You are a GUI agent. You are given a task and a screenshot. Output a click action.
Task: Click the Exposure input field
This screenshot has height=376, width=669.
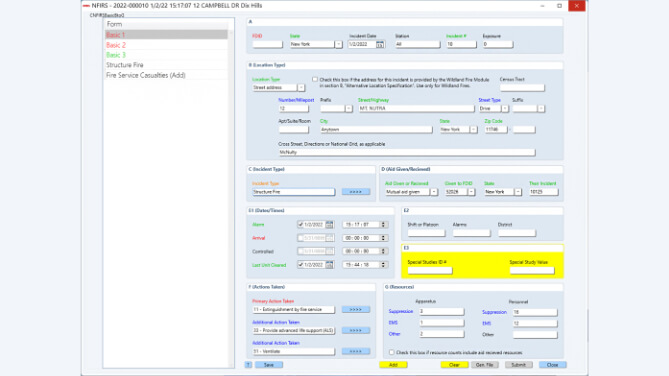point(497,44)
